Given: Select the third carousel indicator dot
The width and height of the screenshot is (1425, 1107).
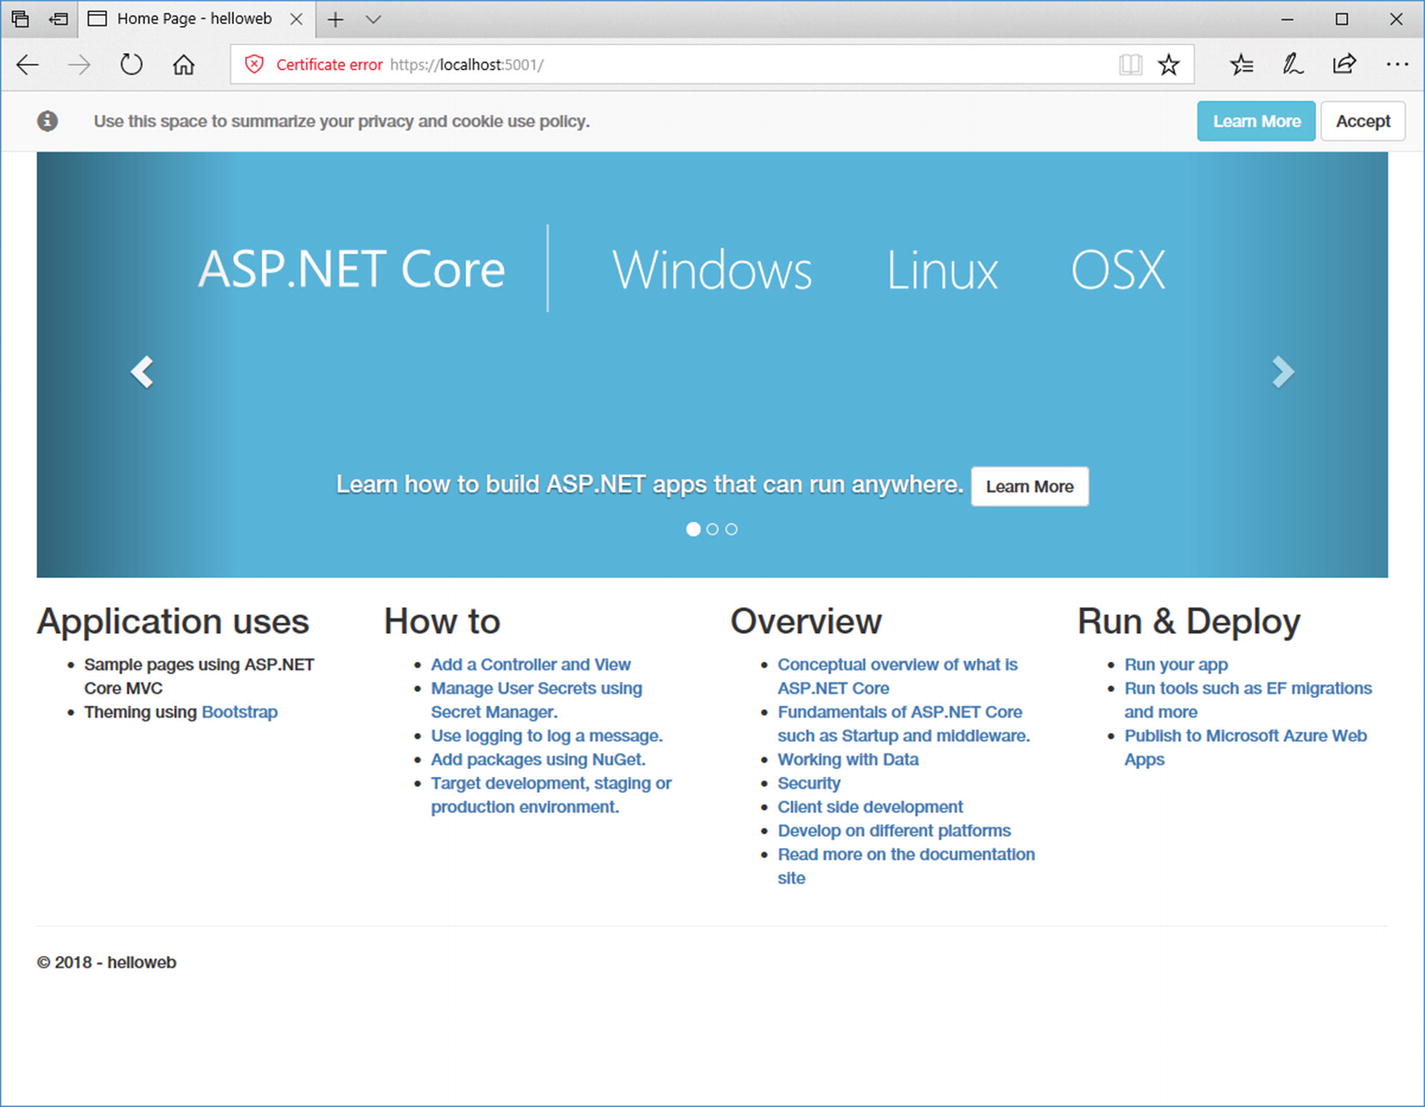Looking at the screenshot, I should [731, 529].
